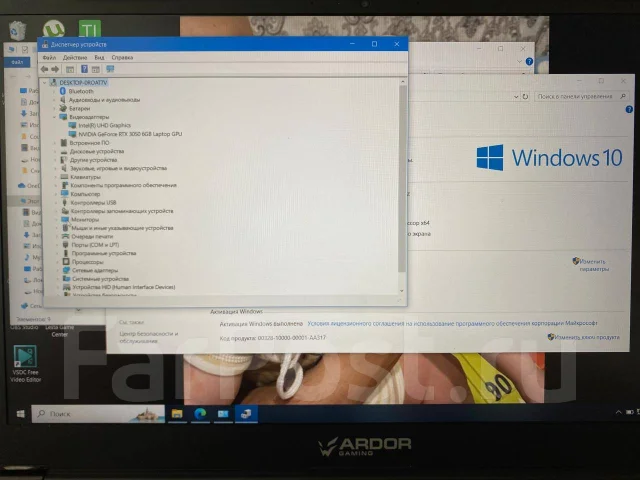
Task: Click the Батареи battery category icon
Action: point(63,108)
